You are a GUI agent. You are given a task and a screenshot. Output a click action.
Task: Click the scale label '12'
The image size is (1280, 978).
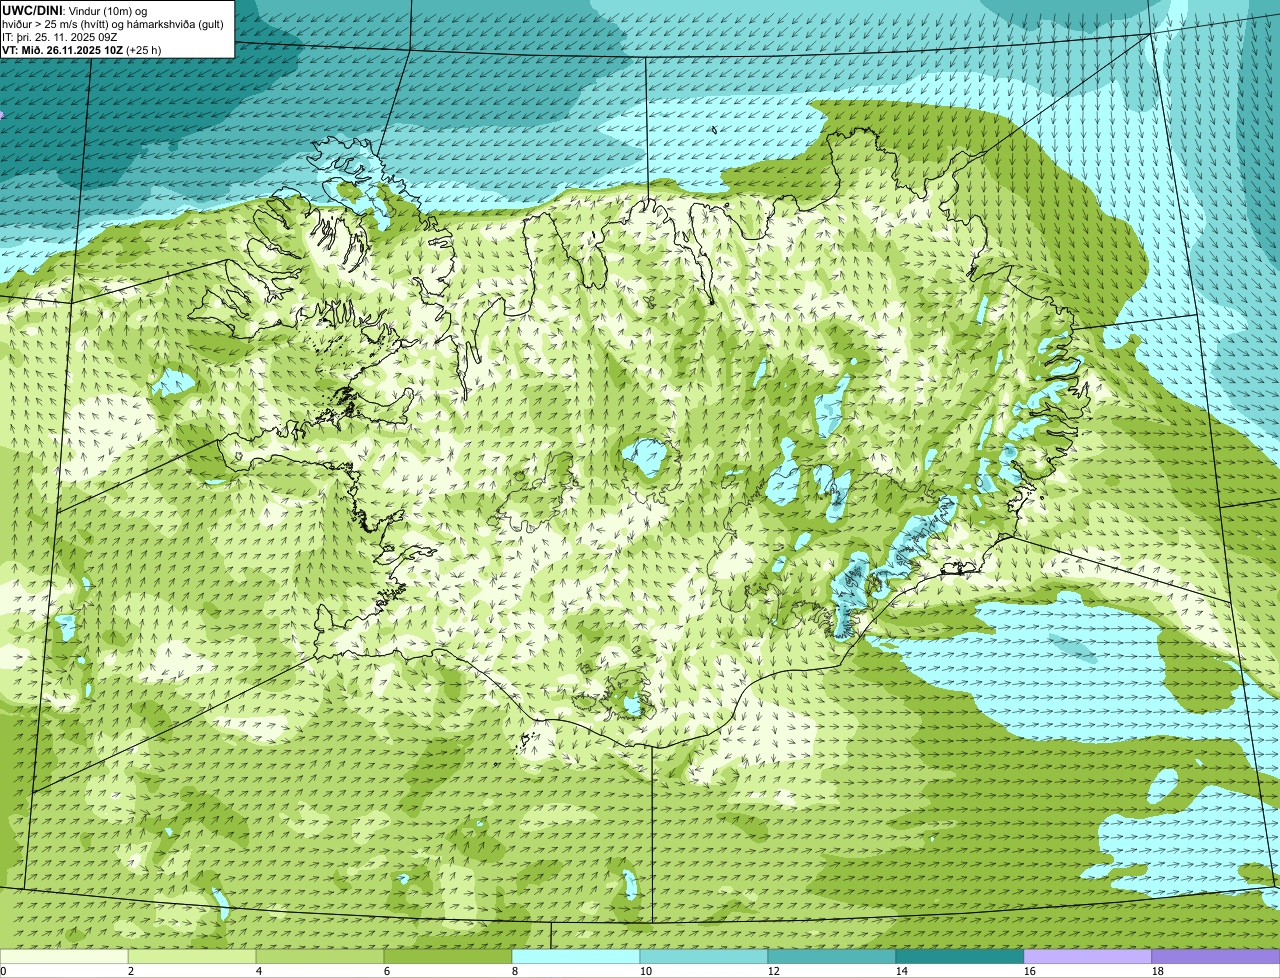tap(774, 971)
